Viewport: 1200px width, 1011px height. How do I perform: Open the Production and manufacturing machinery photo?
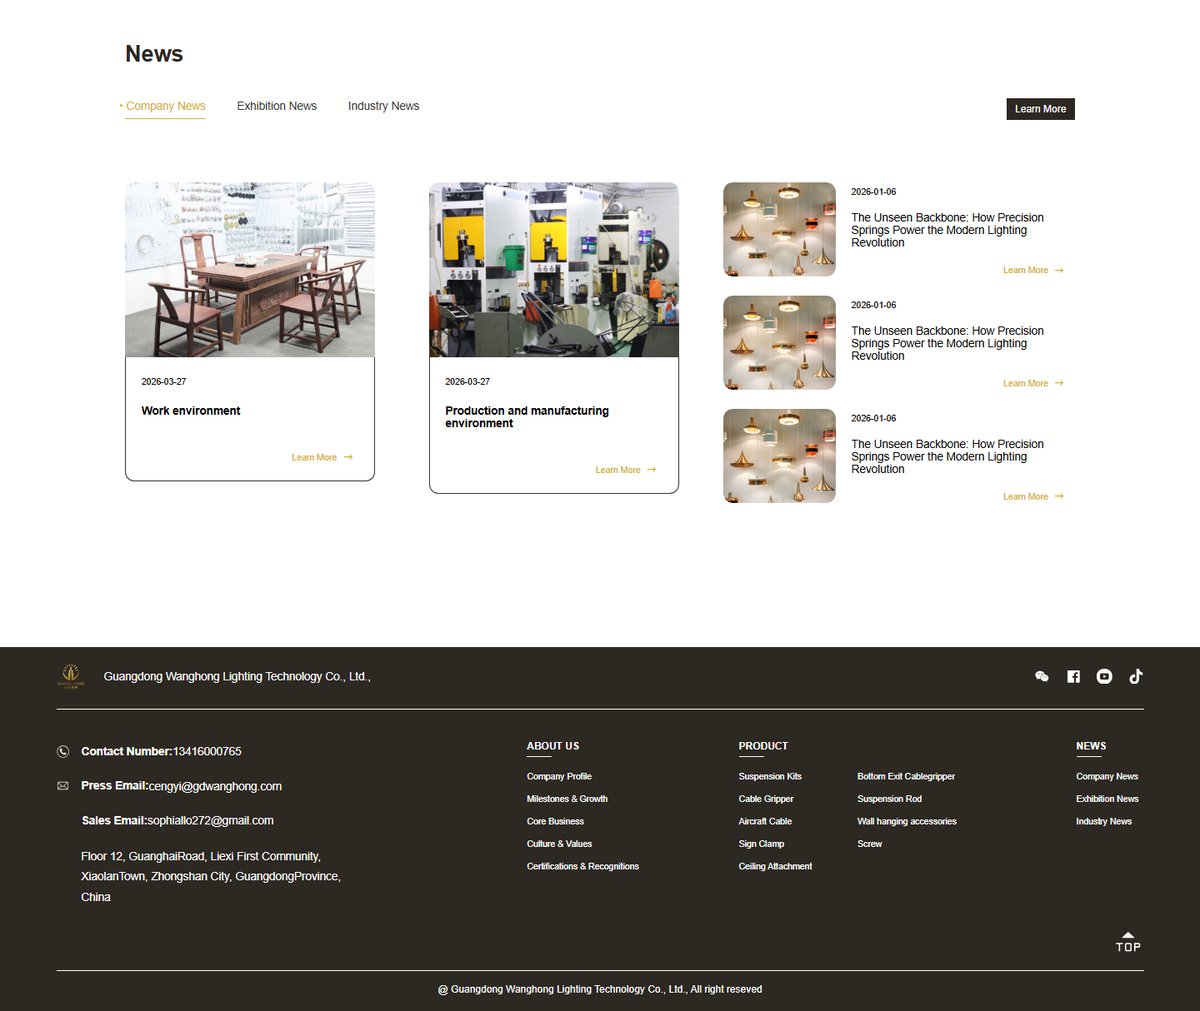[x=554, y=270]
